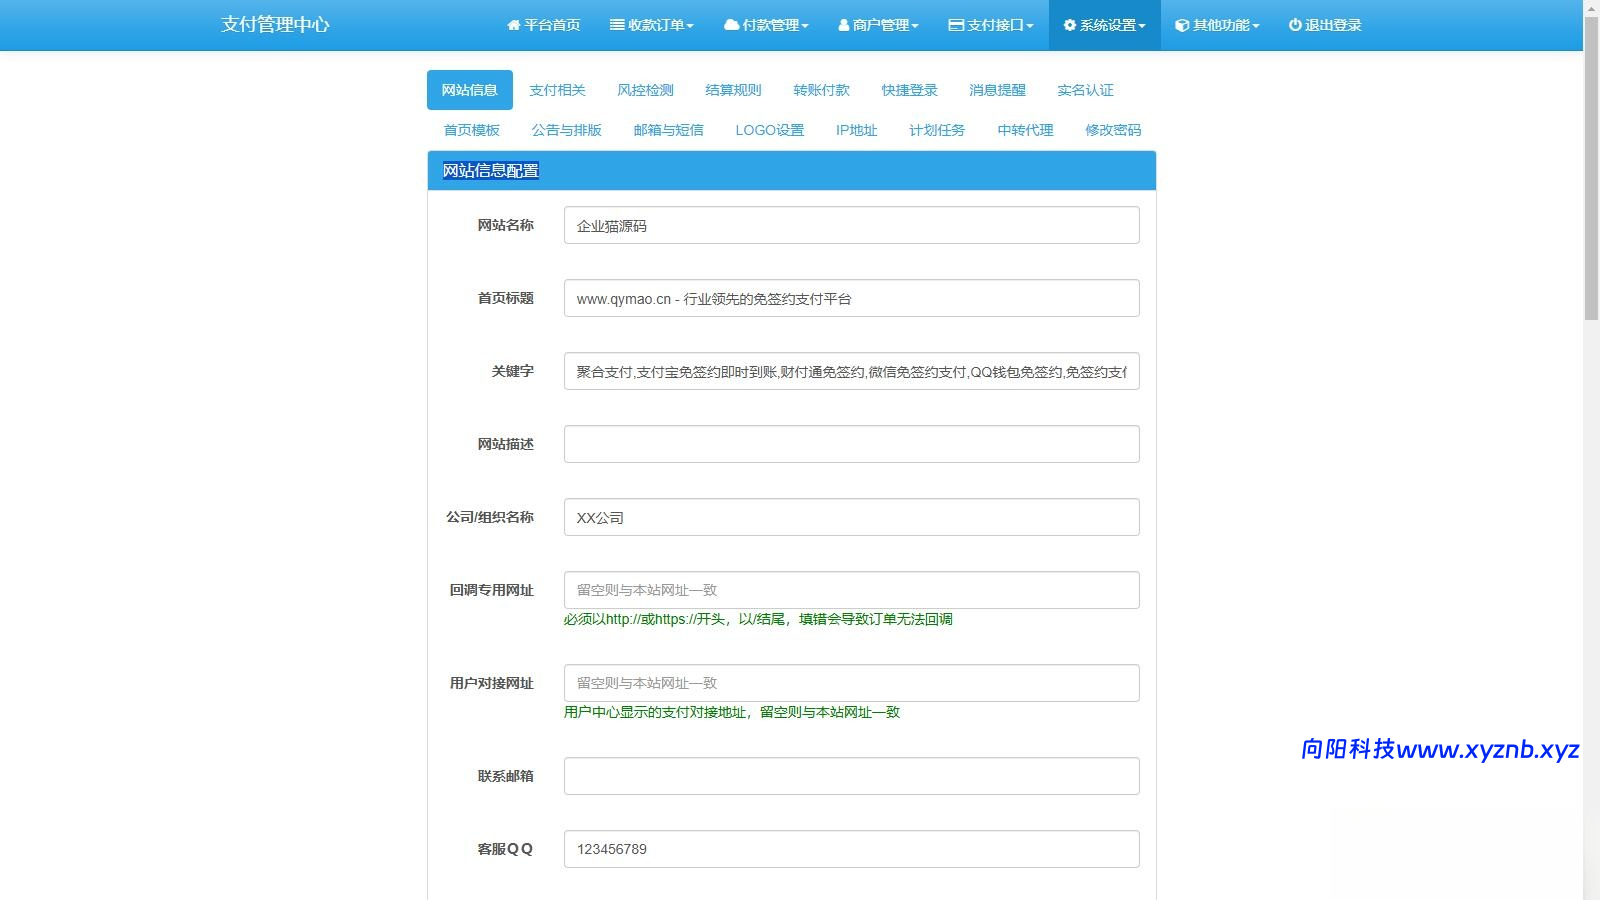Click the card icon beside 支付接口
Screen dimensions: 1600x900
click(956, 25)
